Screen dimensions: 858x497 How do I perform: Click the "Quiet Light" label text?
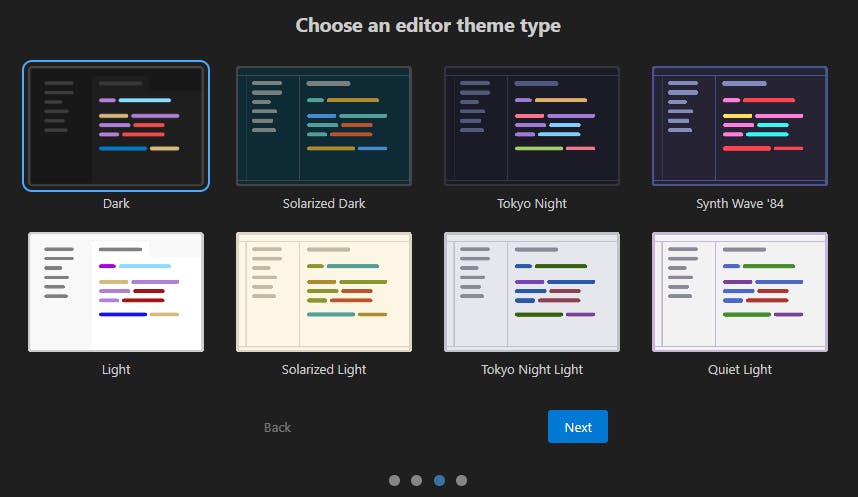tap(740, 369)
